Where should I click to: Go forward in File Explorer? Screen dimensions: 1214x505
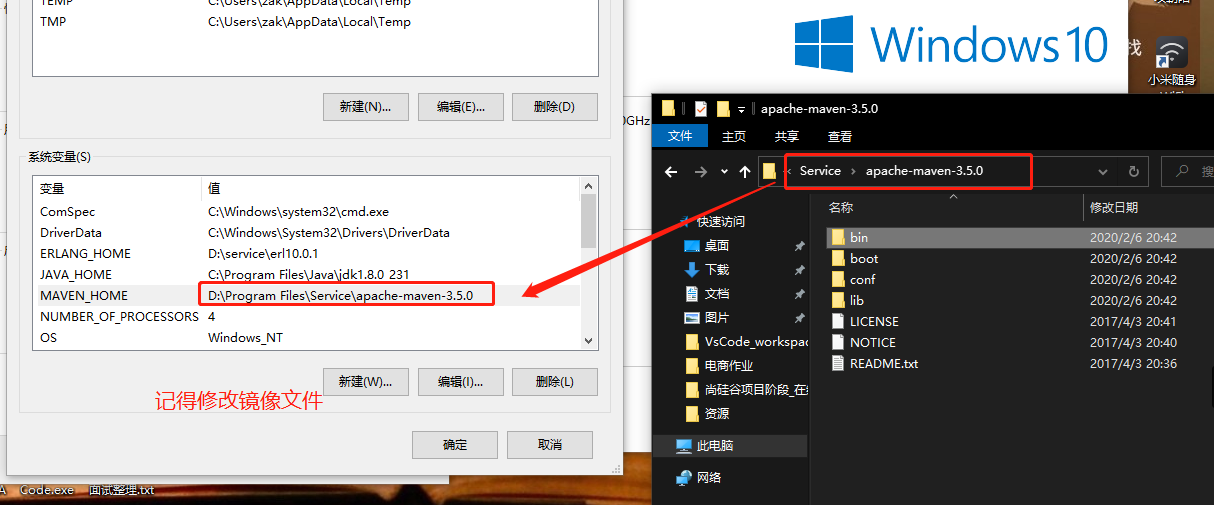[x=701, y=171]
